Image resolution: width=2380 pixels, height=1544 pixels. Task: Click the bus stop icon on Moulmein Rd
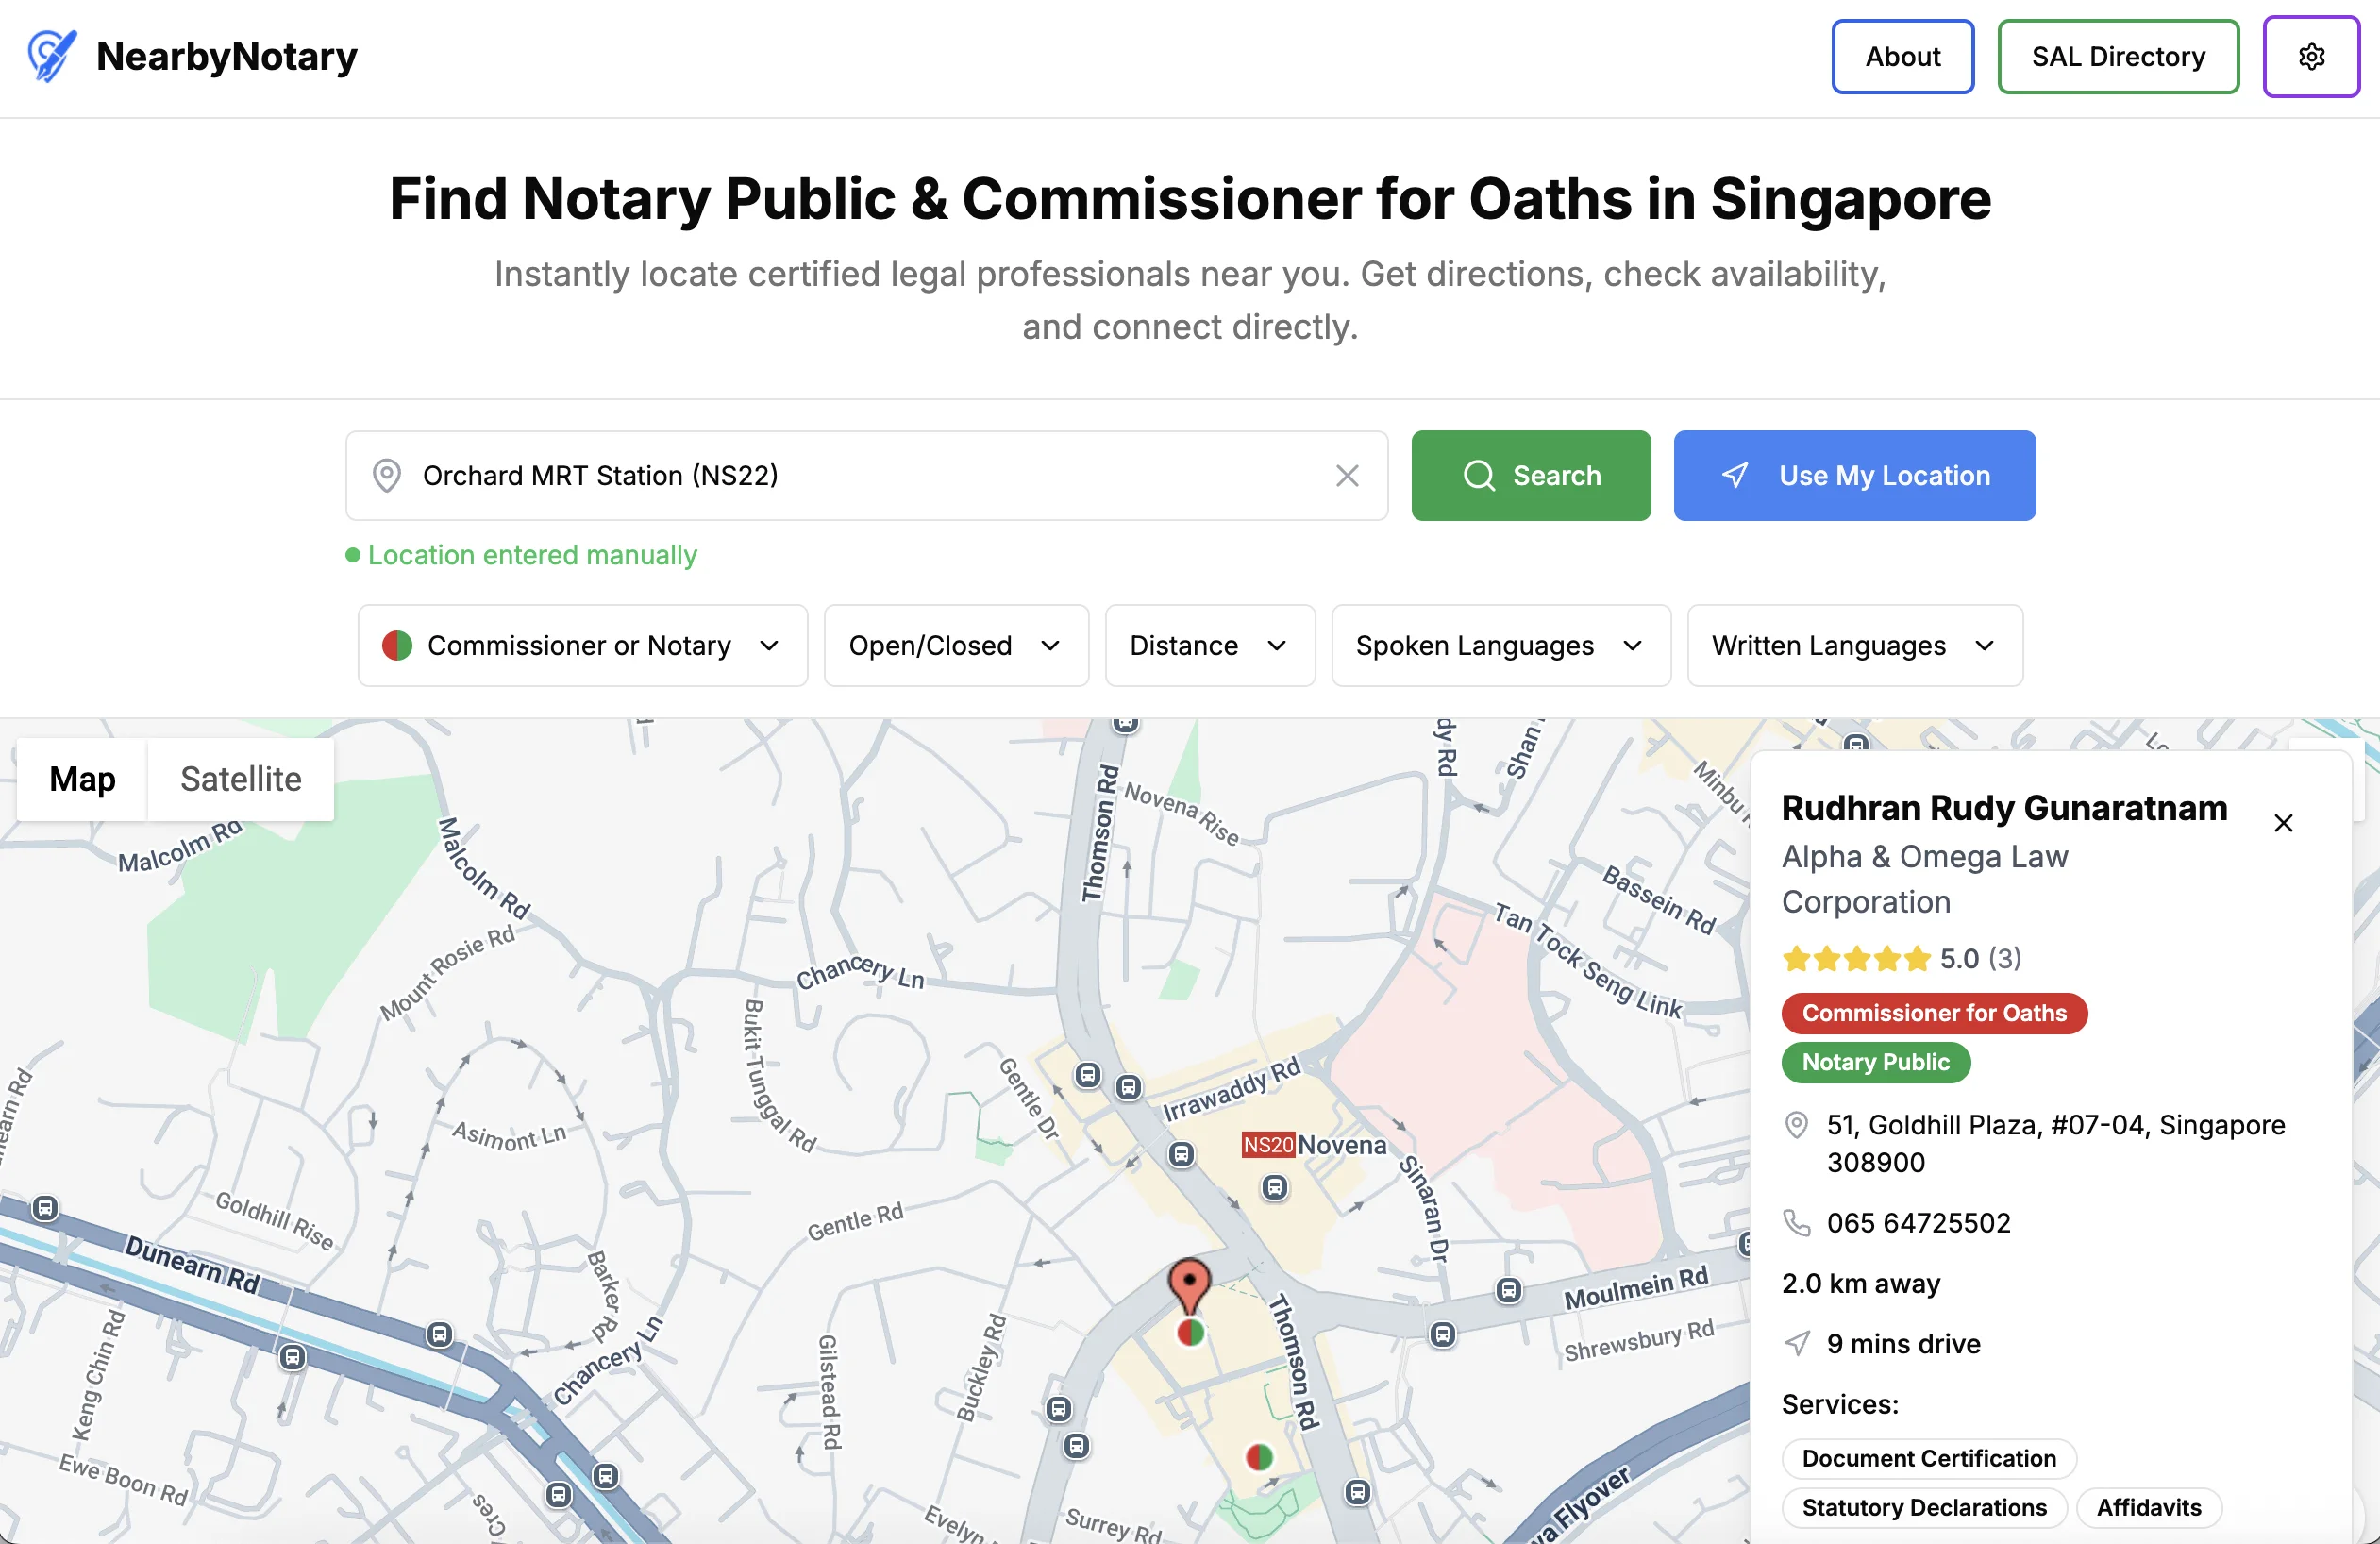coord(1509,1290)
